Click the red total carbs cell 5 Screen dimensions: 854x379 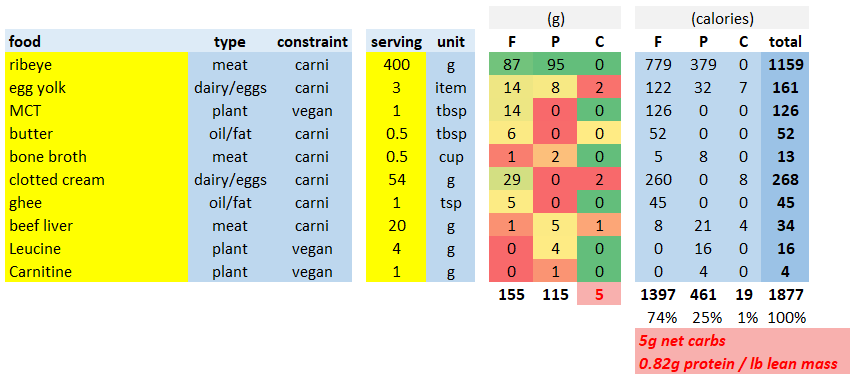click(599, 294)
